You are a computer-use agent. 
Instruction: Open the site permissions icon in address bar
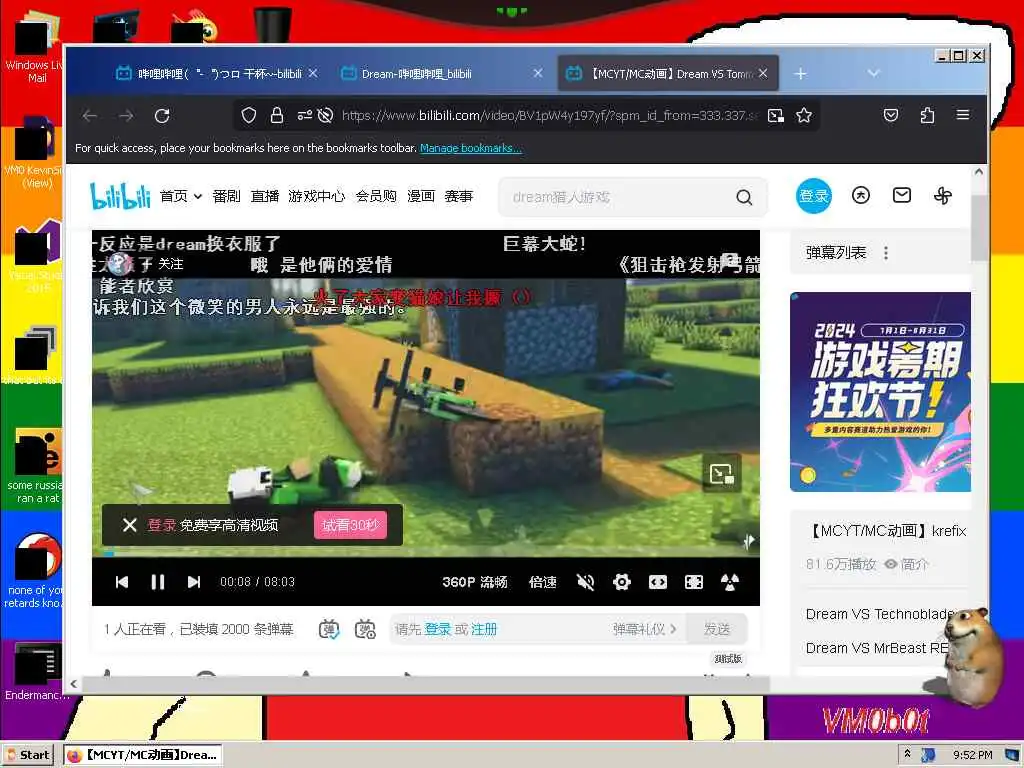tap(304, 116)
